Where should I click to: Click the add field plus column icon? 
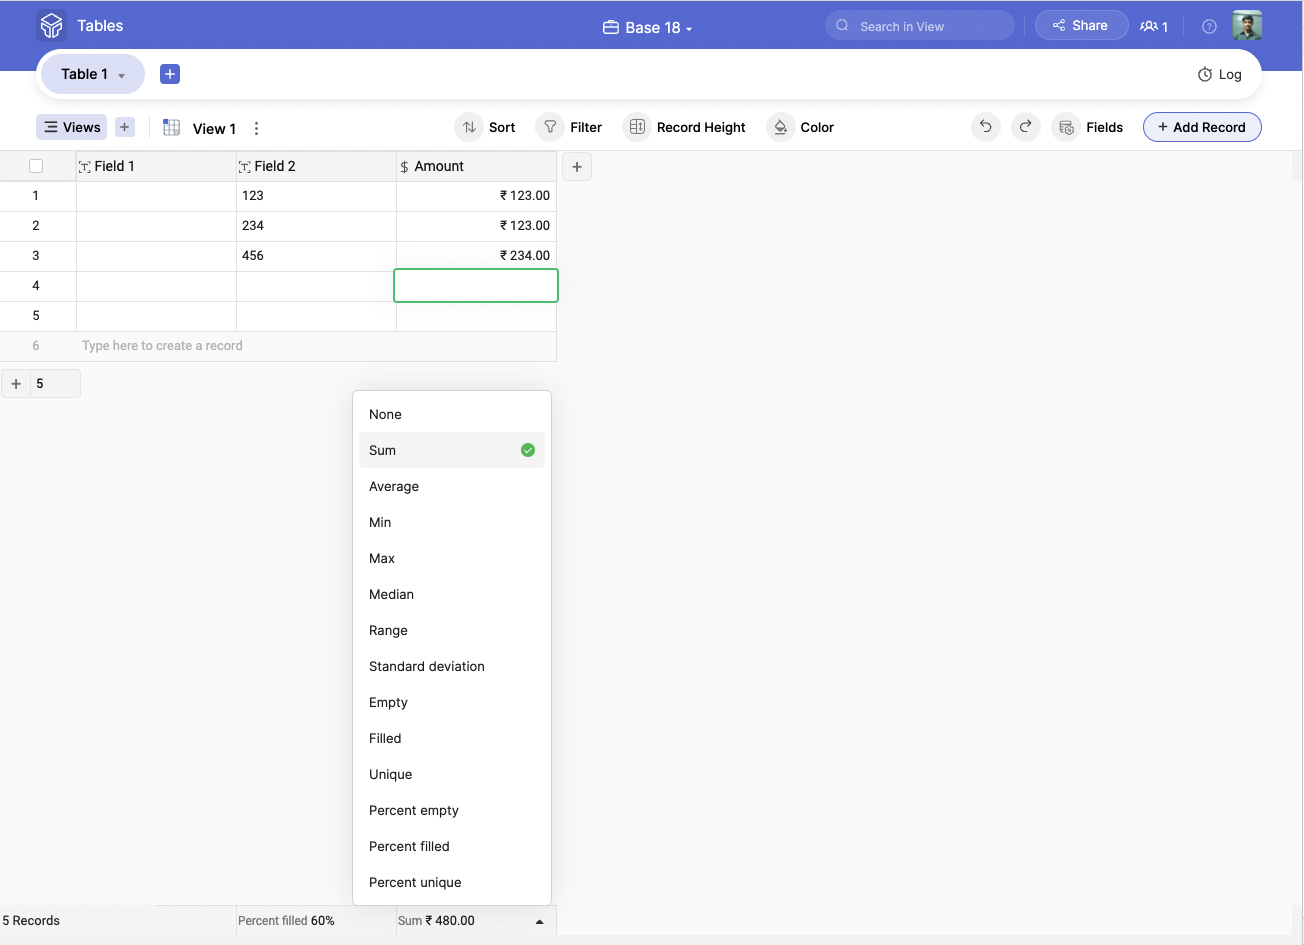tap(577, 167)
